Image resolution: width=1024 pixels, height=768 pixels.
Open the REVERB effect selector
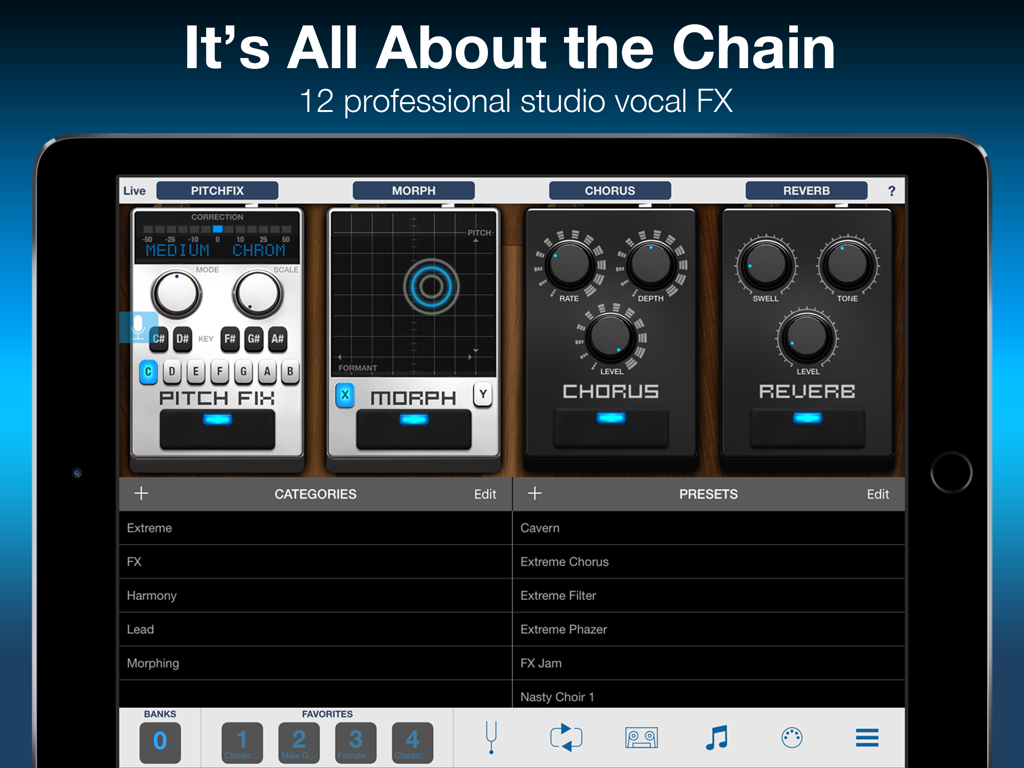pyautogui.click(x=806, y=190)
